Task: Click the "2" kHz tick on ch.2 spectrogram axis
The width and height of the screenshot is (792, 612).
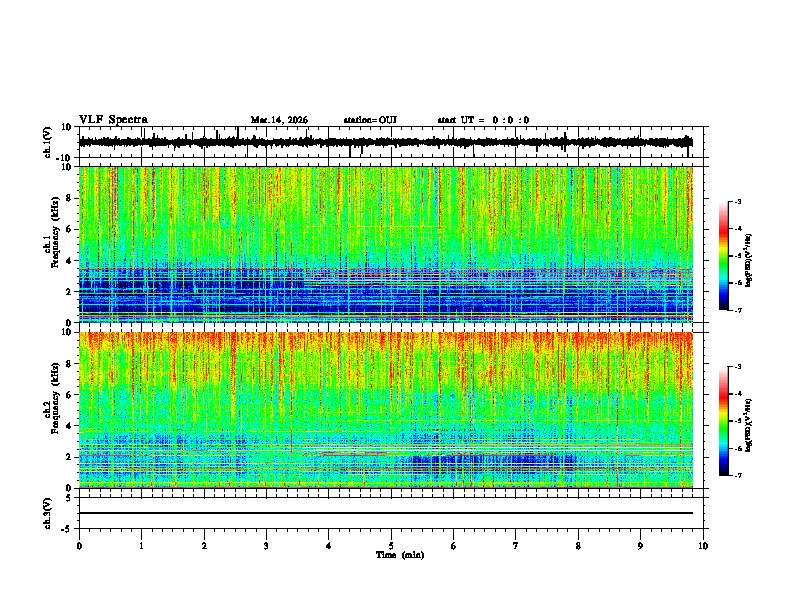Action: 69,457
